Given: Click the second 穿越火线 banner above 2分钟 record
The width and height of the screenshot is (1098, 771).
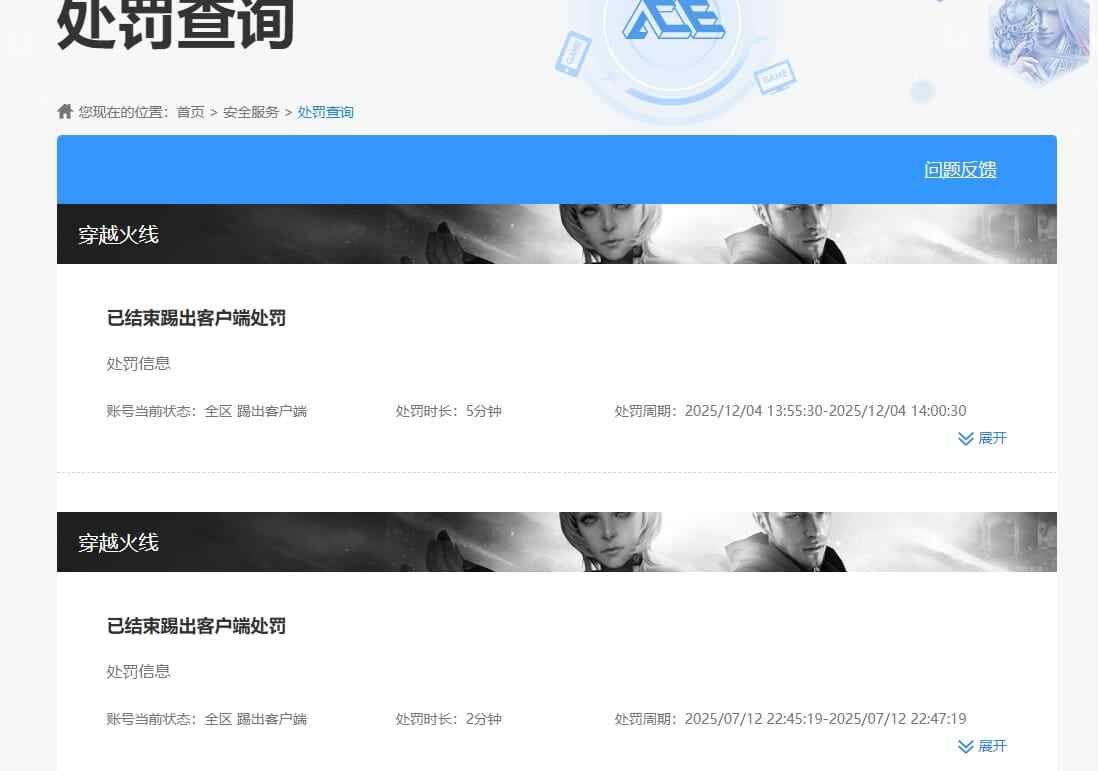Looking at the screenshot, I should pos(557,542).
